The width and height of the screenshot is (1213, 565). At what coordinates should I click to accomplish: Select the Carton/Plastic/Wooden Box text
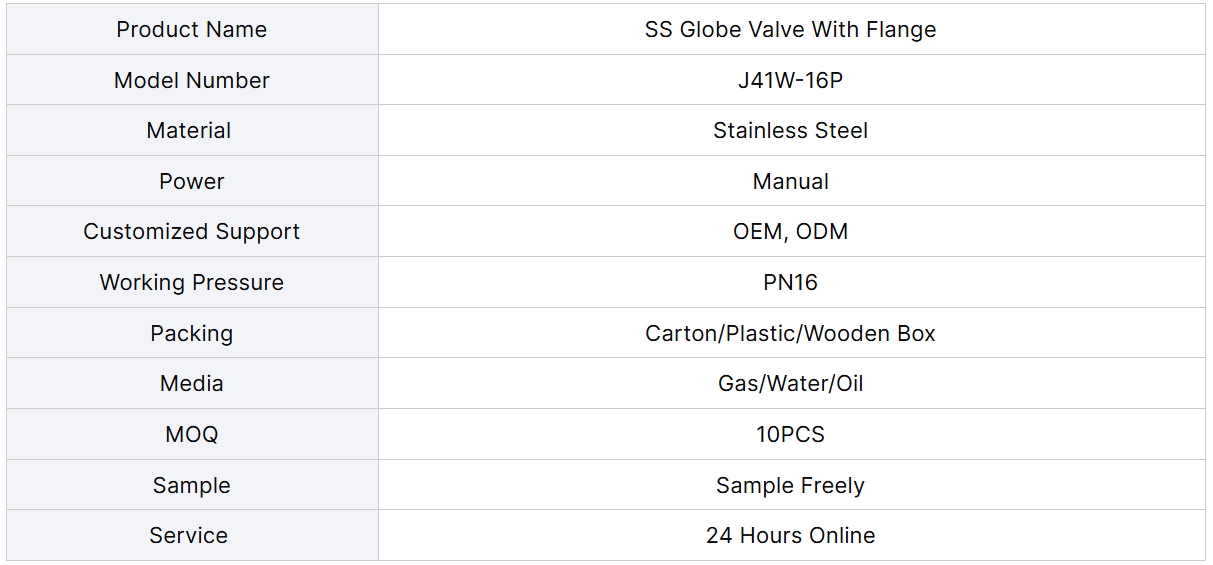coord(790,334)
